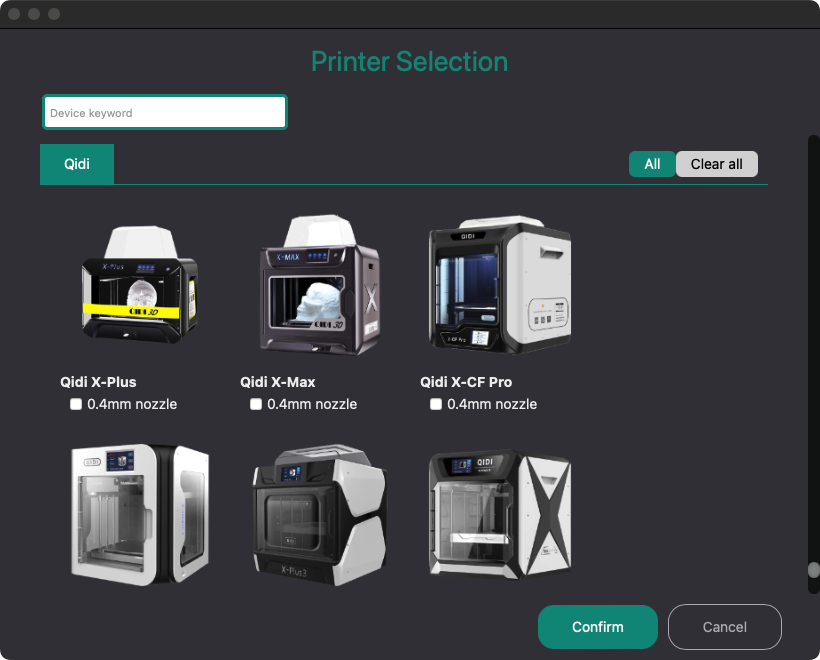Enable 0.4mm nozzle for Qidi X-CF Pro
Image resolution: width=820 pixels, height=660 pixels.
pyautogui.click(x=436, y=404)
